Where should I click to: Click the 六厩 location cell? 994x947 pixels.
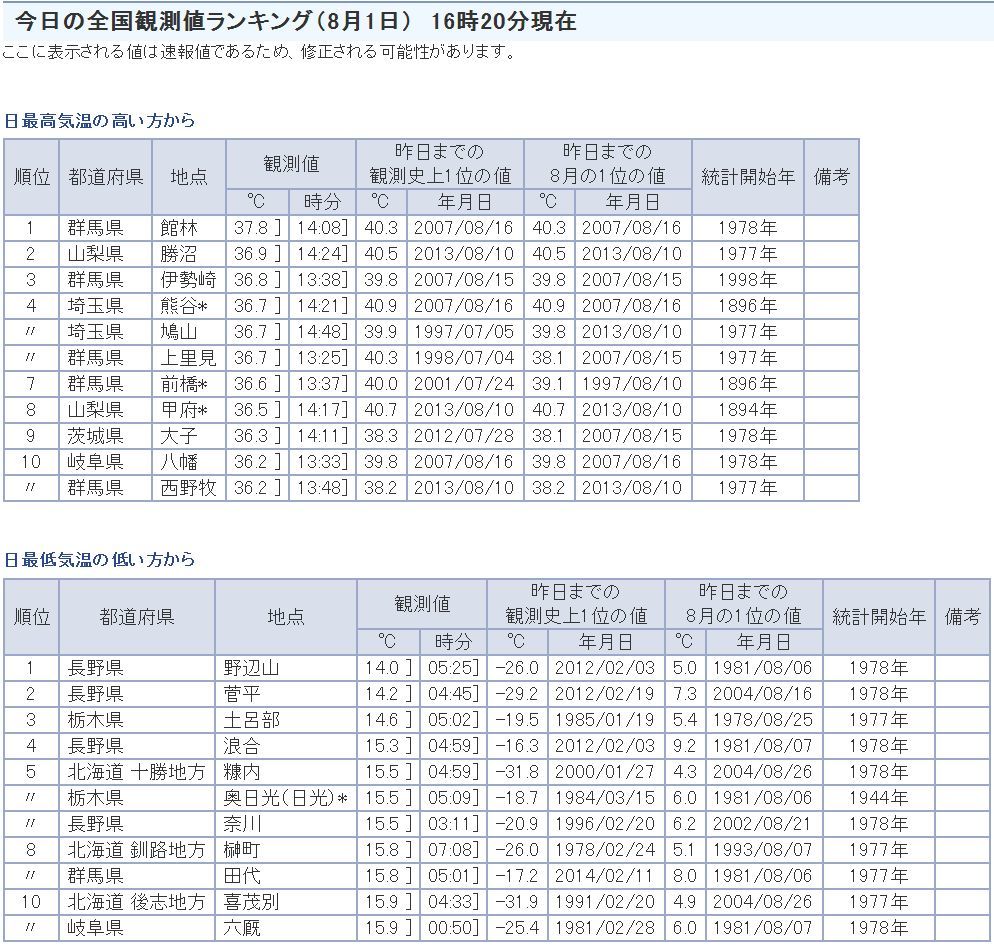(x=243, y=928)
